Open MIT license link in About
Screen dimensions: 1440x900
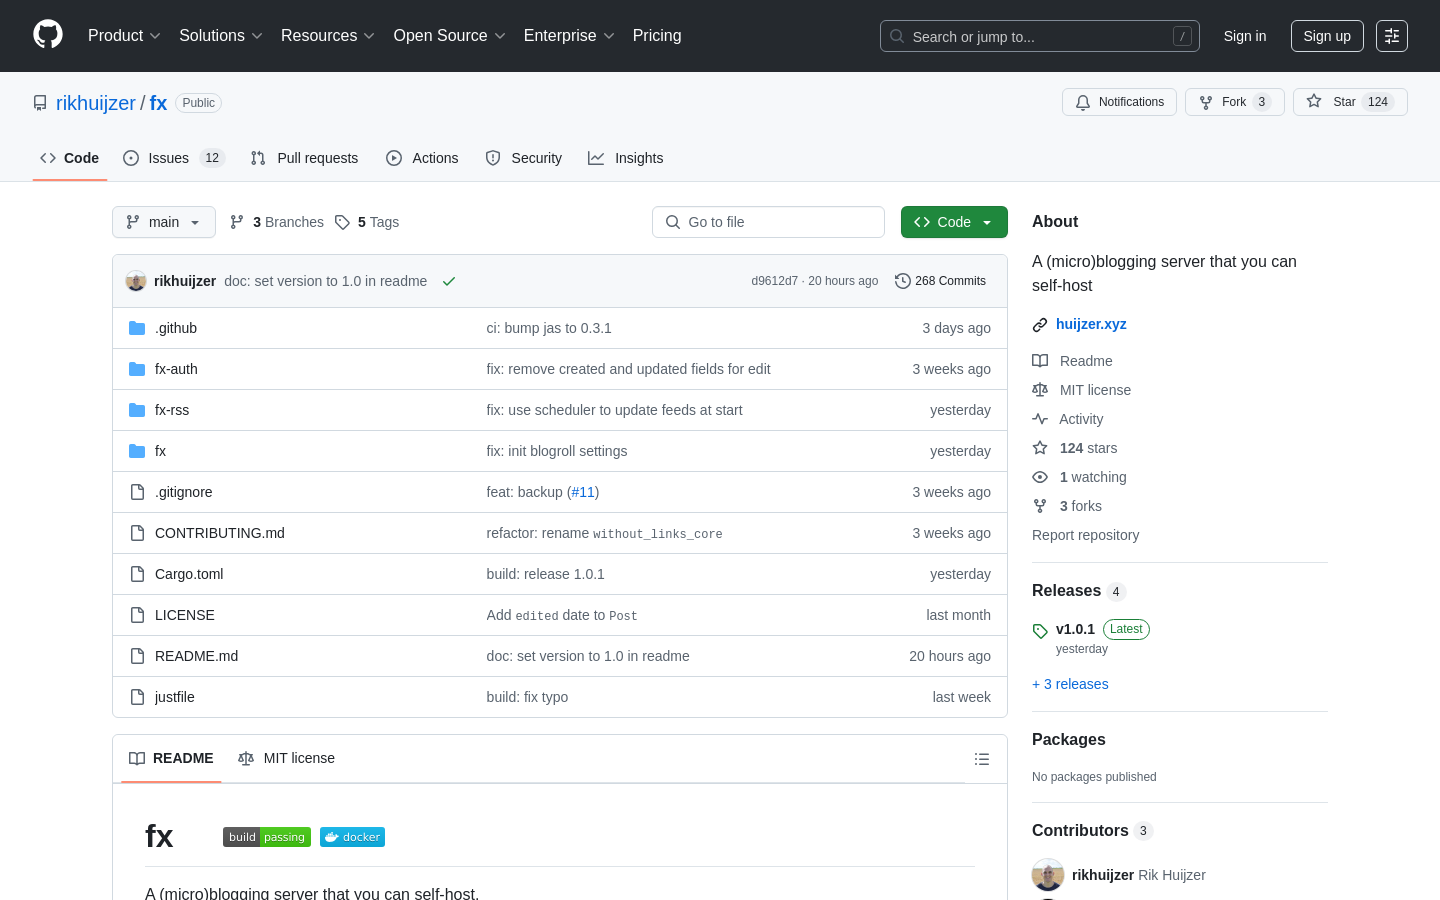(1082, 390)
